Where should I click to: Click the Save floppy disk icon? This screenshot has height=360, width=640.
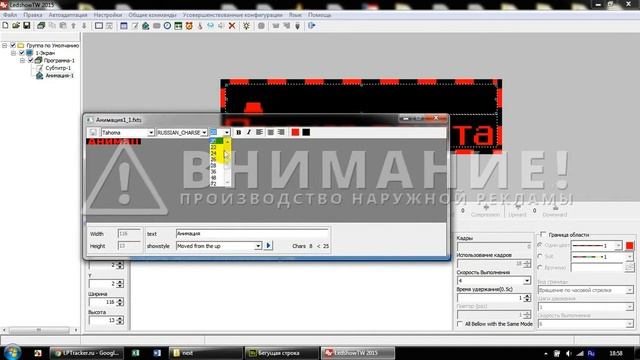pyautogui.click(x=27, y=26)
